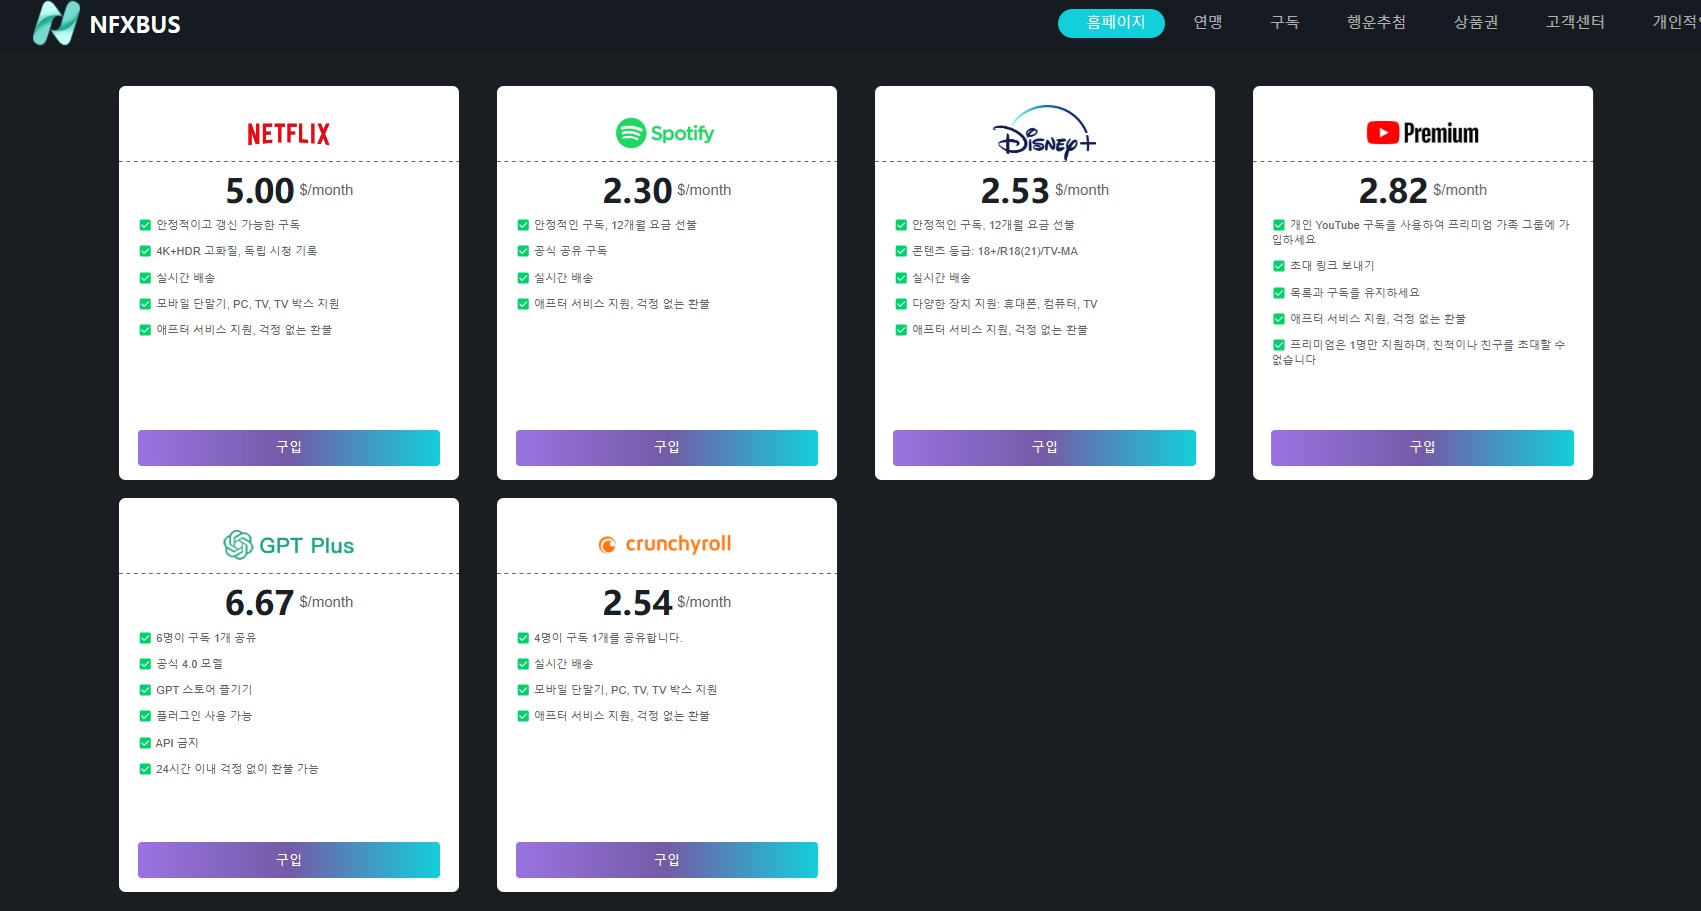Open the 행운추첨 menu item
The image size is (1701, 911).
click(1376, 22)
